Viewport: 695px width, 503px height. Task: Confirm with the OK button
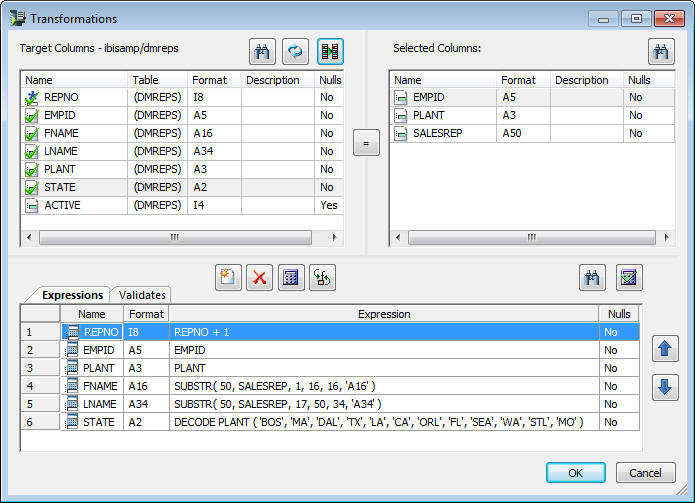pos(576,473)
